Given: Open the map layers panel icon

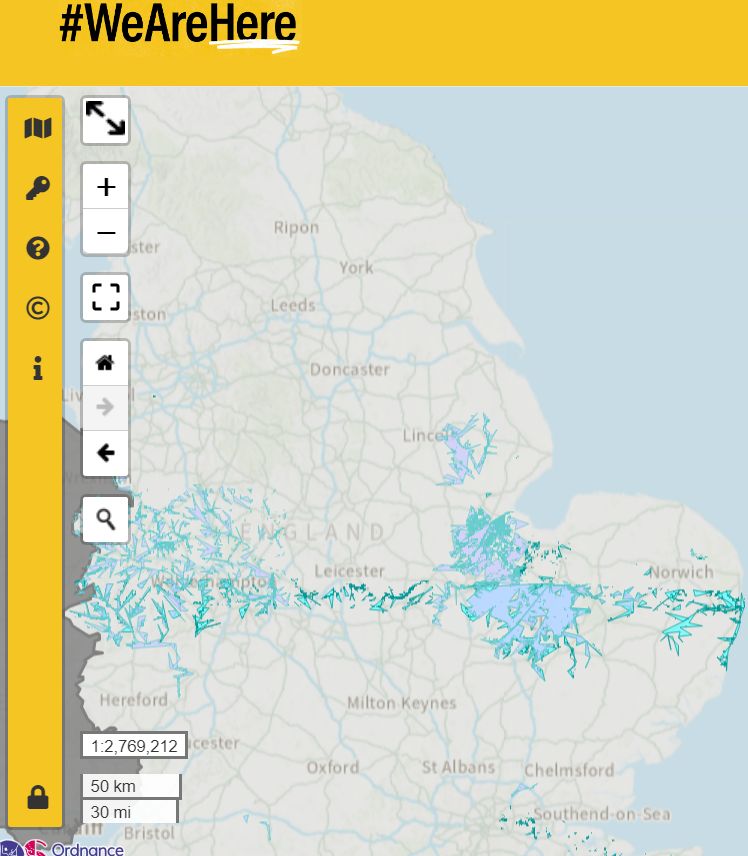Looking at the screenshot, I should [x=38, y=128].
